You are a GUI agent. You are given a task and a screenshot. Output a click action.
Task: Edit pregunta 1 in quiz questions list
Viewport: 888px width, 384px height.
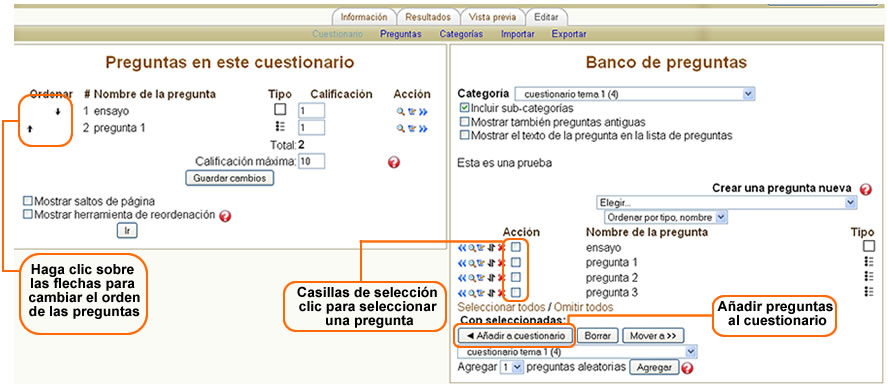412,129
